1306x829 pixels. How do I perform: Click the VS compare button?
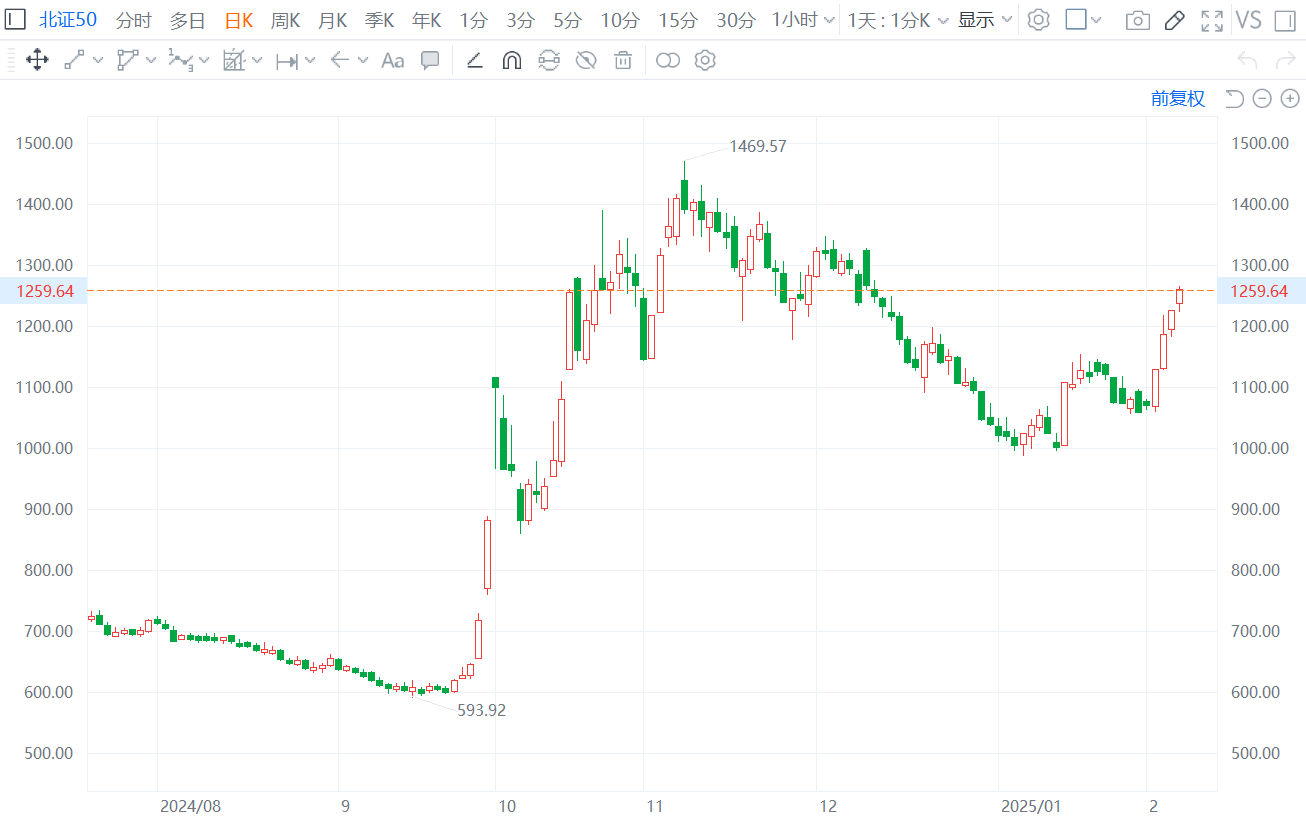click(1248, 20)
